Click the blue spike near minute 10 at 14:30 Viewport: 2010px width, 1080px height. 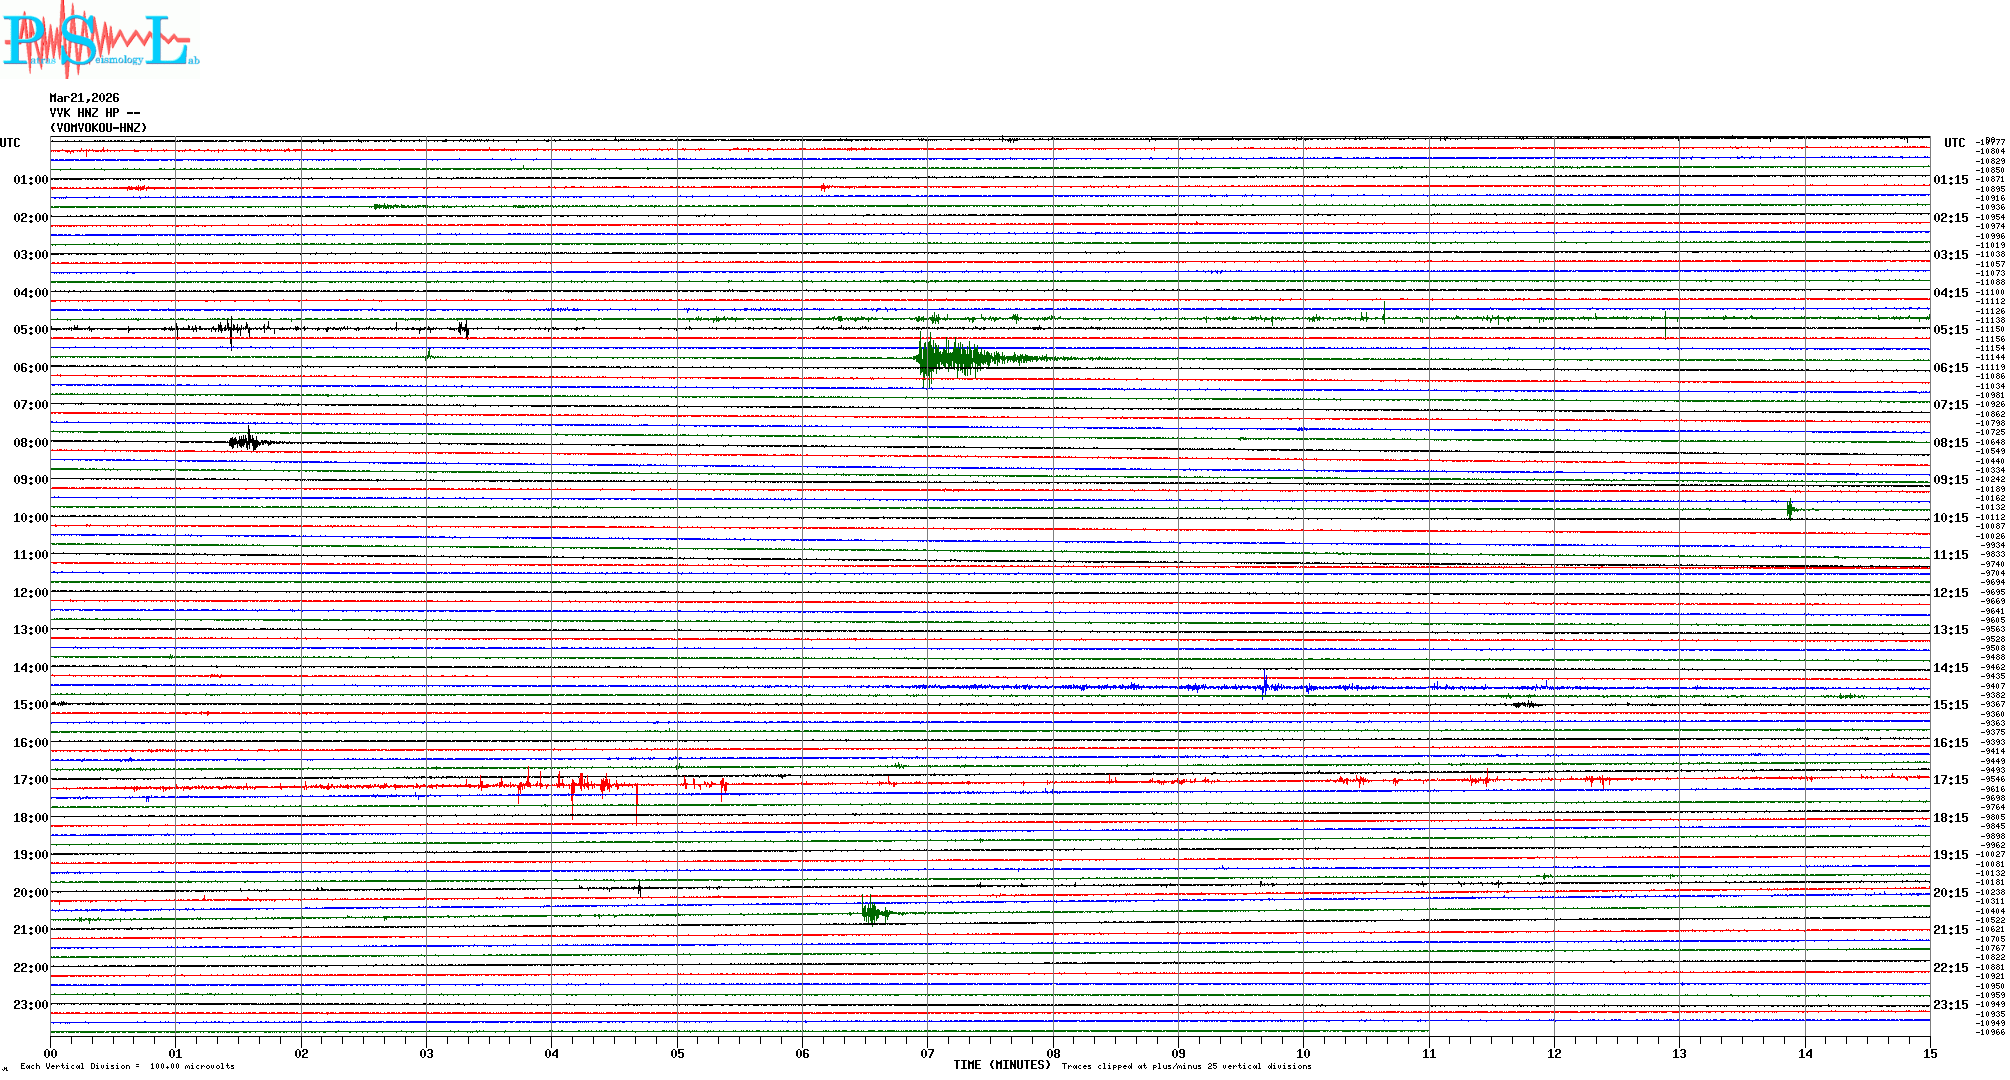[1265, 686]
